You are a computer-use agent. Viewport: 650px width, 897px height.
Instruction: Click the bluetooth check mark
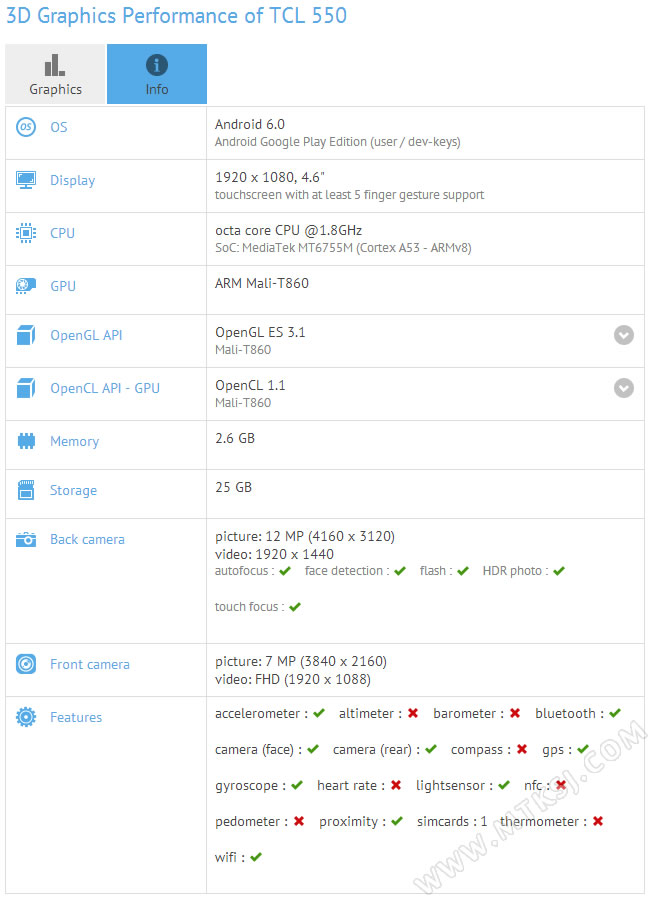click(x=615, y=713)
